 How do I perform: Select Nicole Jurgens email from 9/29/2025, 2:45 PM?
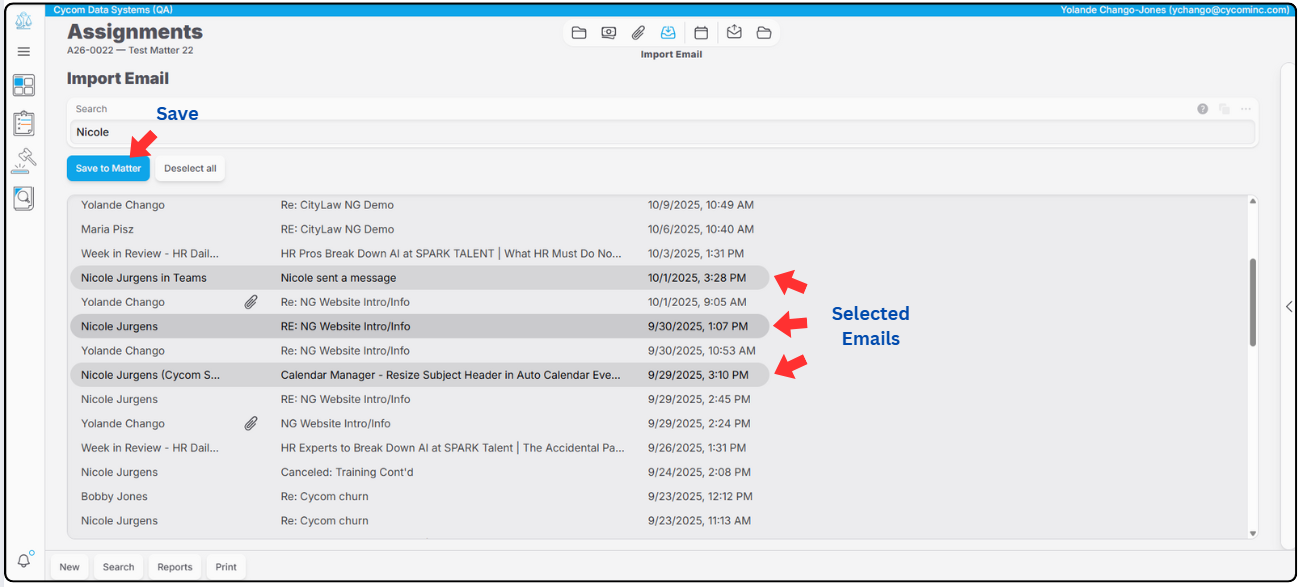click(x=420, y=399)
